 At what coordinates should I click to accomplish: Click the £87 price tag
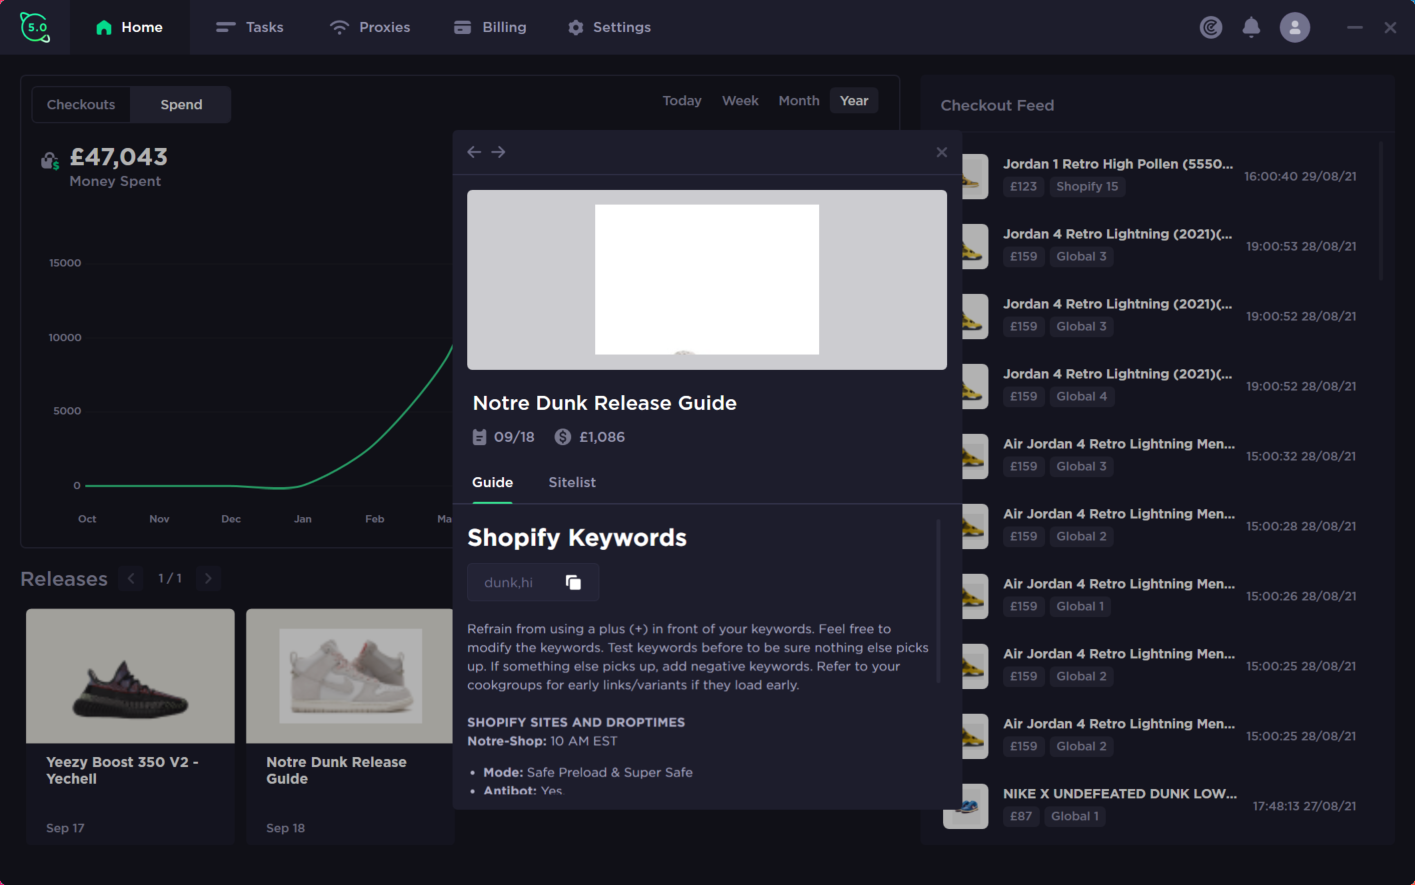(x=1020, y=817)
